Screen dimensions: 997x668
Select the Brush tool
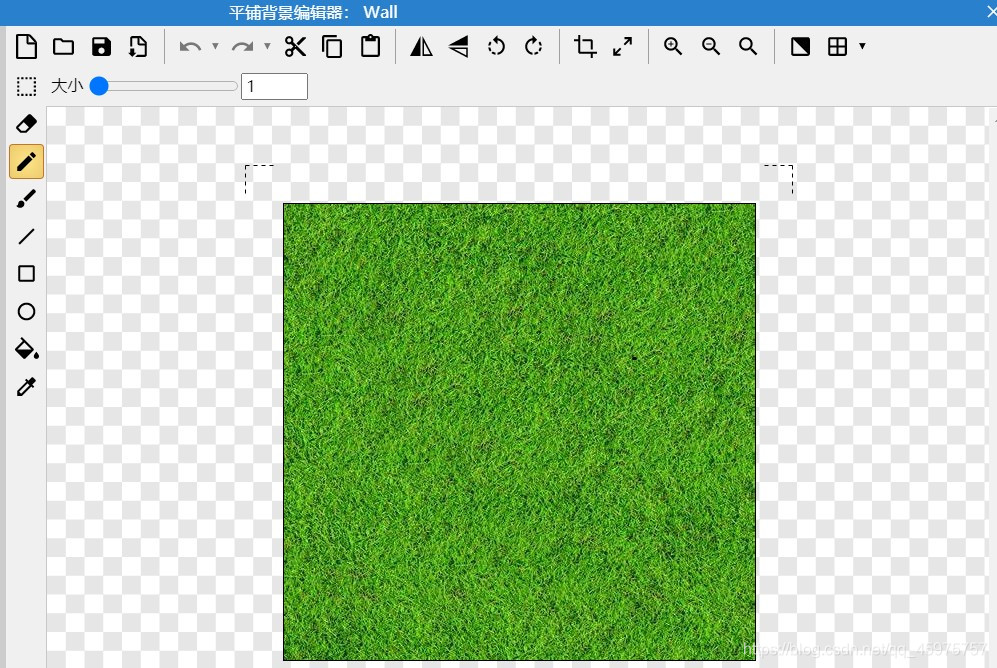click(26, 199)
